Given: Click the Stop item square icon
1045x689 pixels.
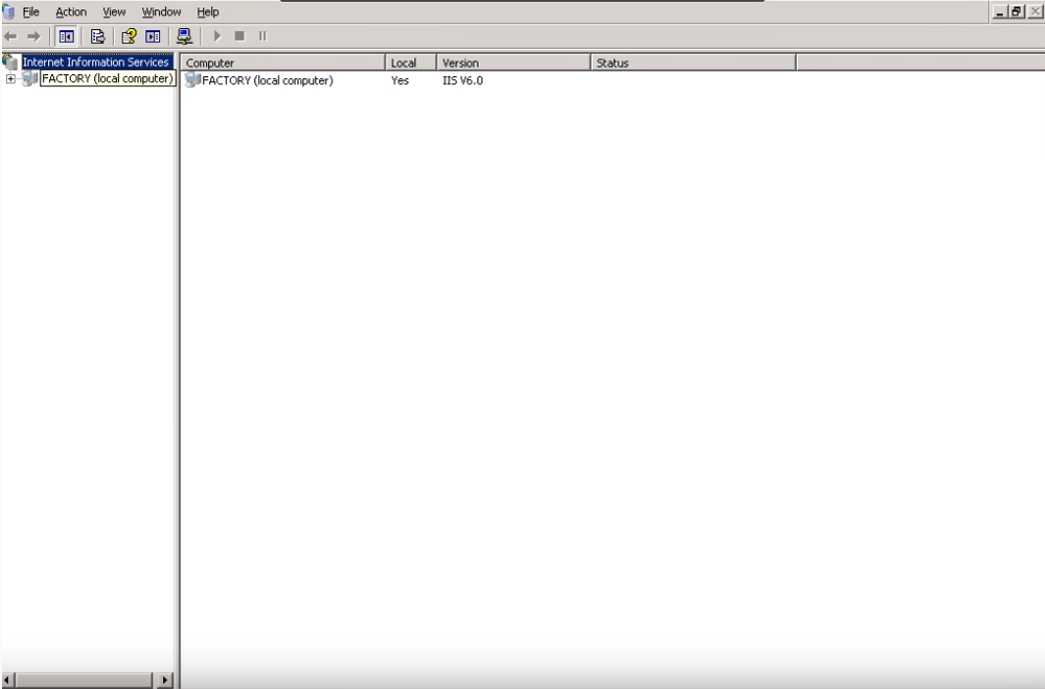Looking at the screenshot, I should coord(240,36).
